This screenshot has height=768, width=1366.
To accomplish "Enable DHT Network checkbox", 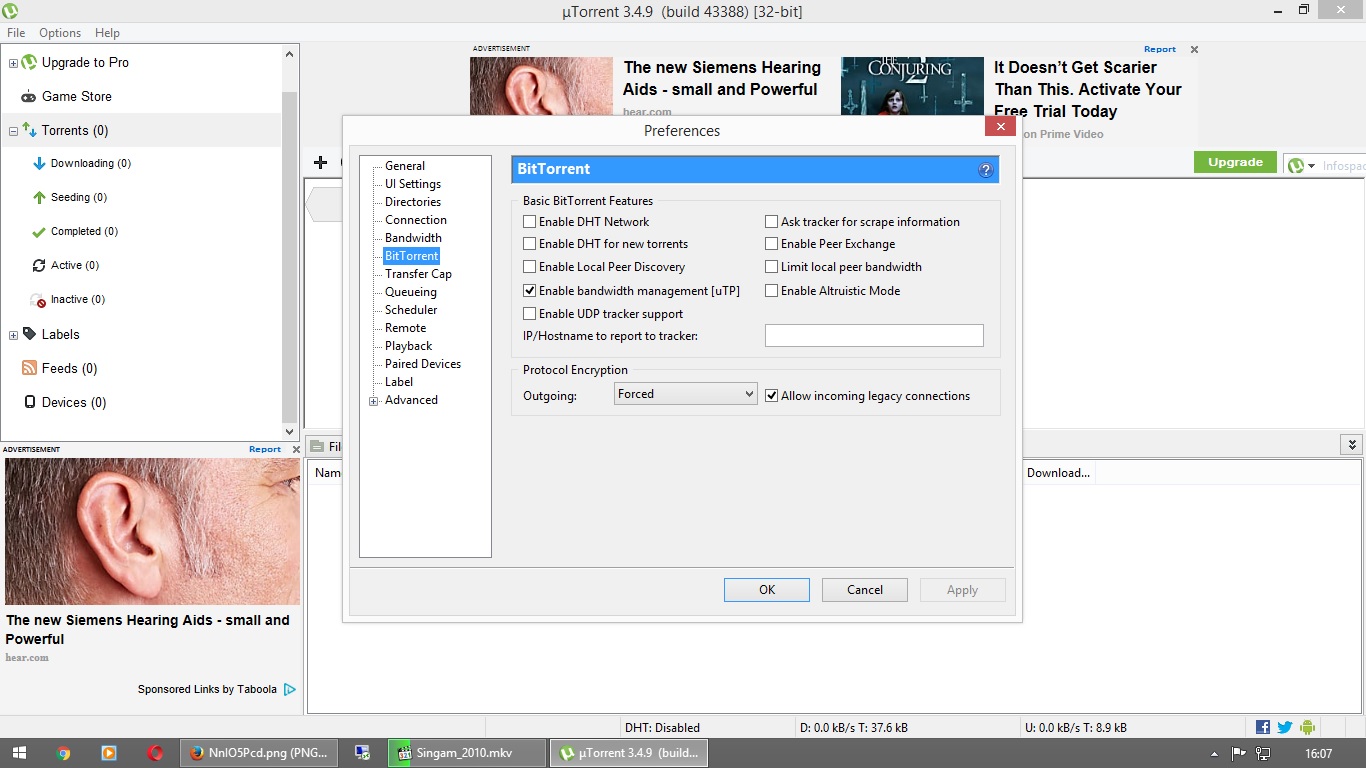I will pos(530,222).
